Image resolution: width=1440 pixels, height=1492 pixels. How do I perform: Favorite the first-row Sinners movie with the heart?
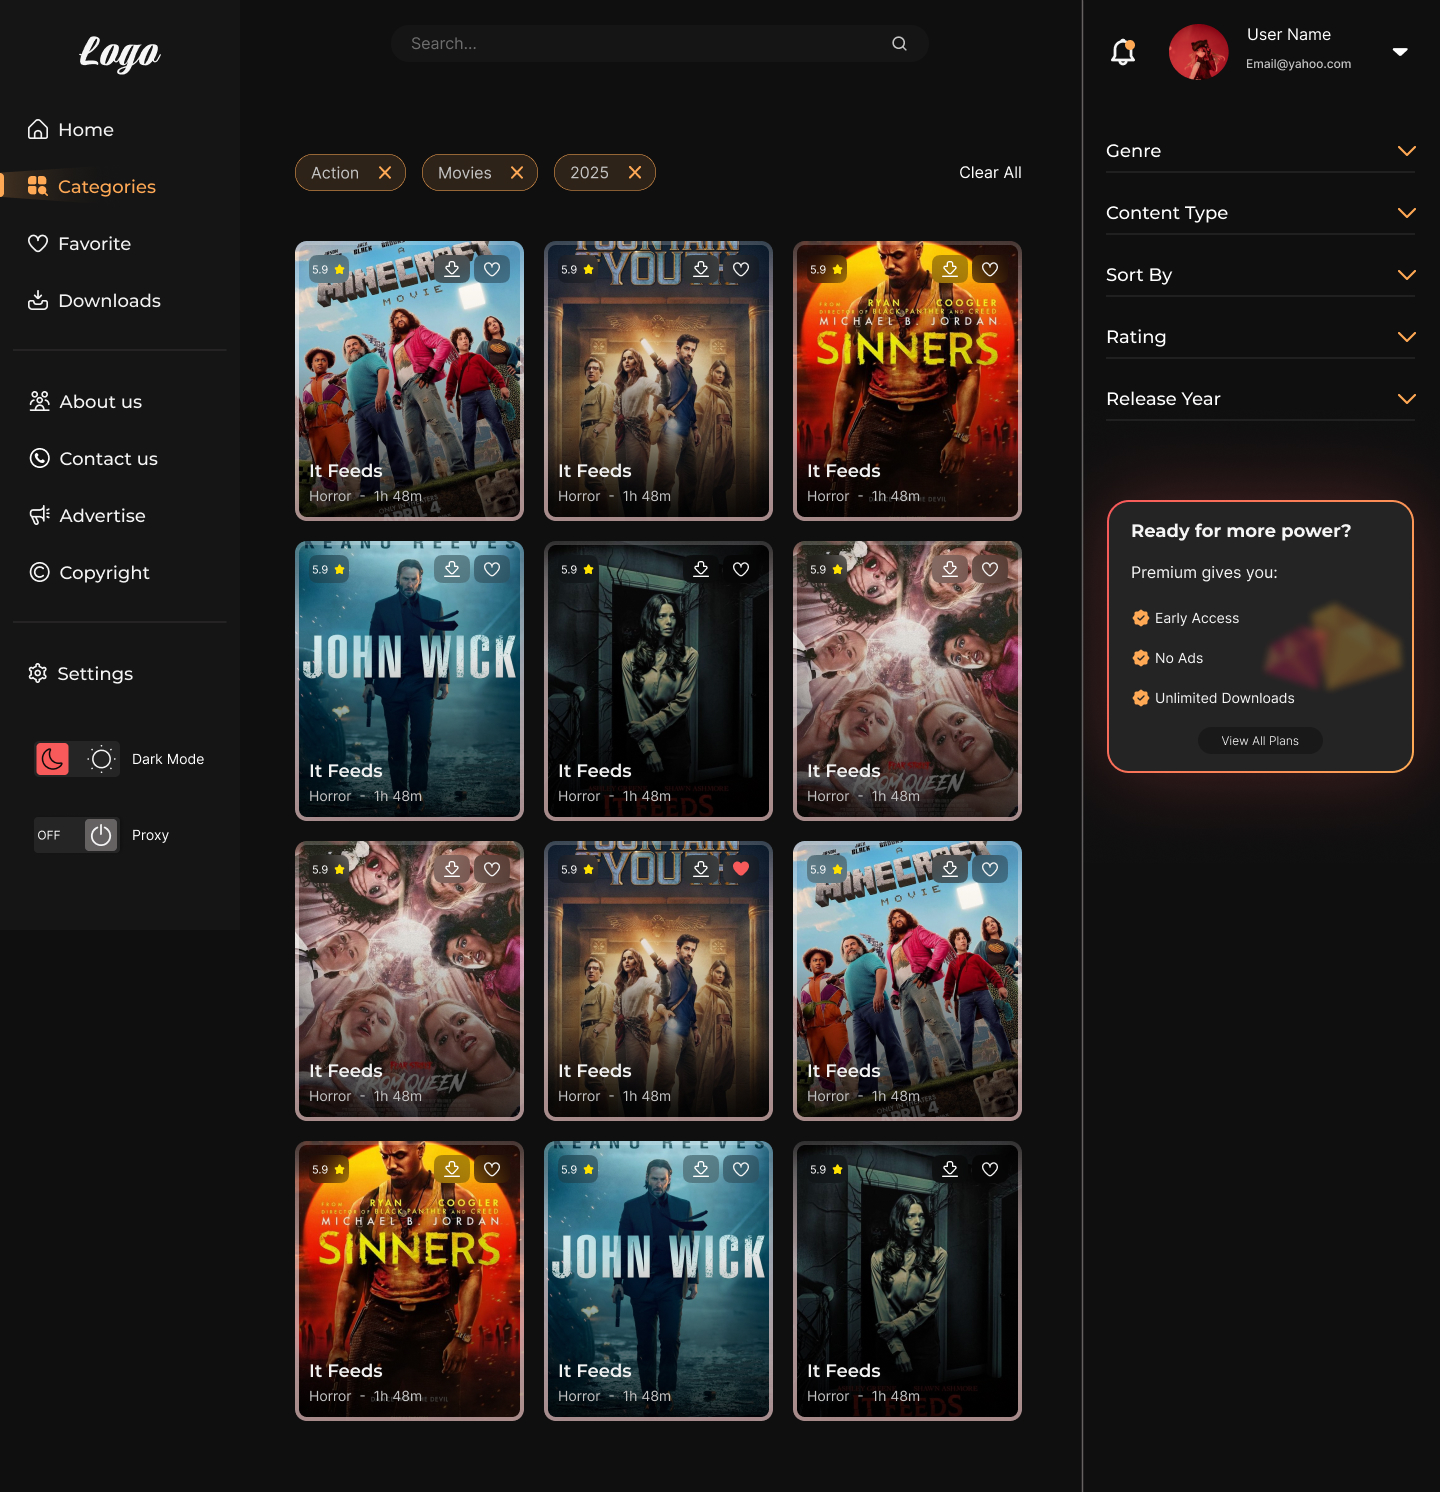990,269
